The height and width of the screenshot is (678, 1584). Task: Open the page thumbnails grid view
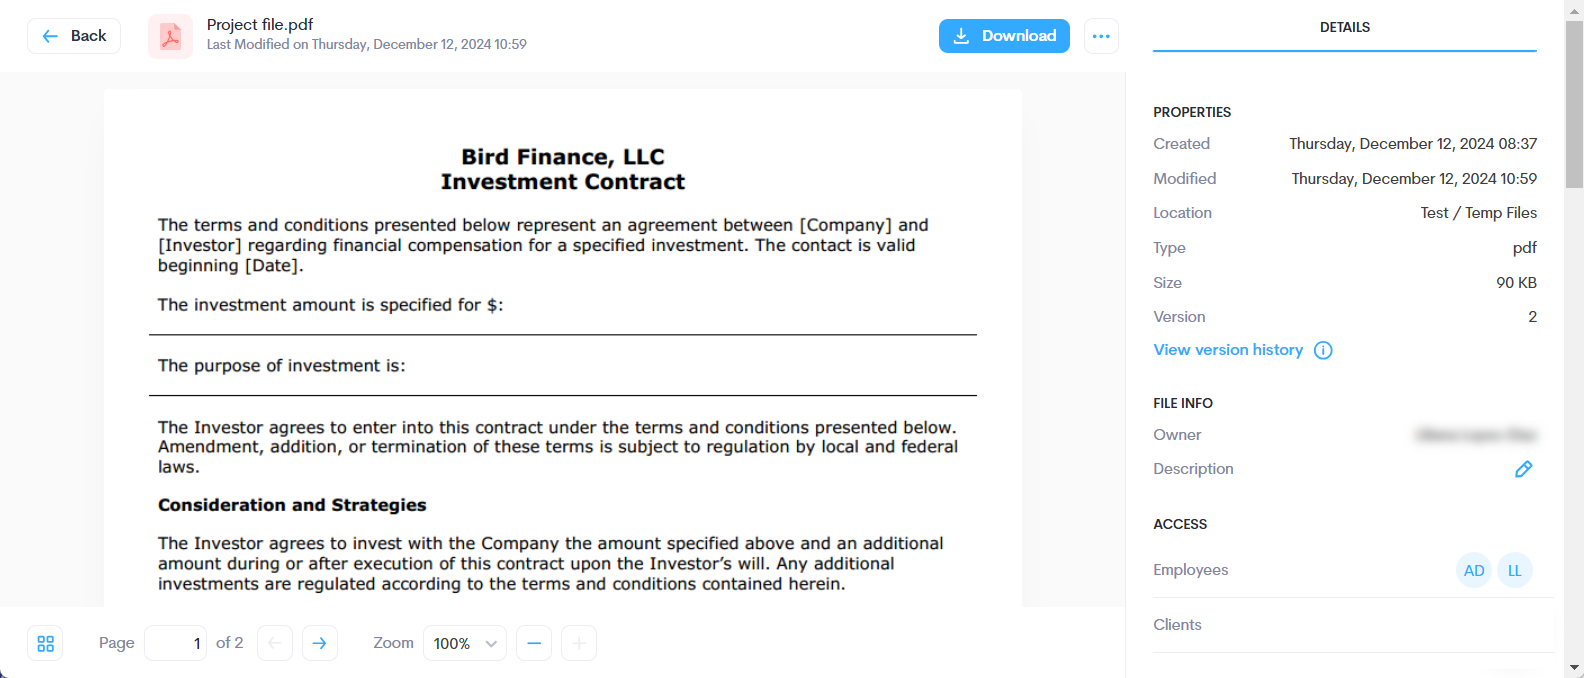[x=45, y=643]
